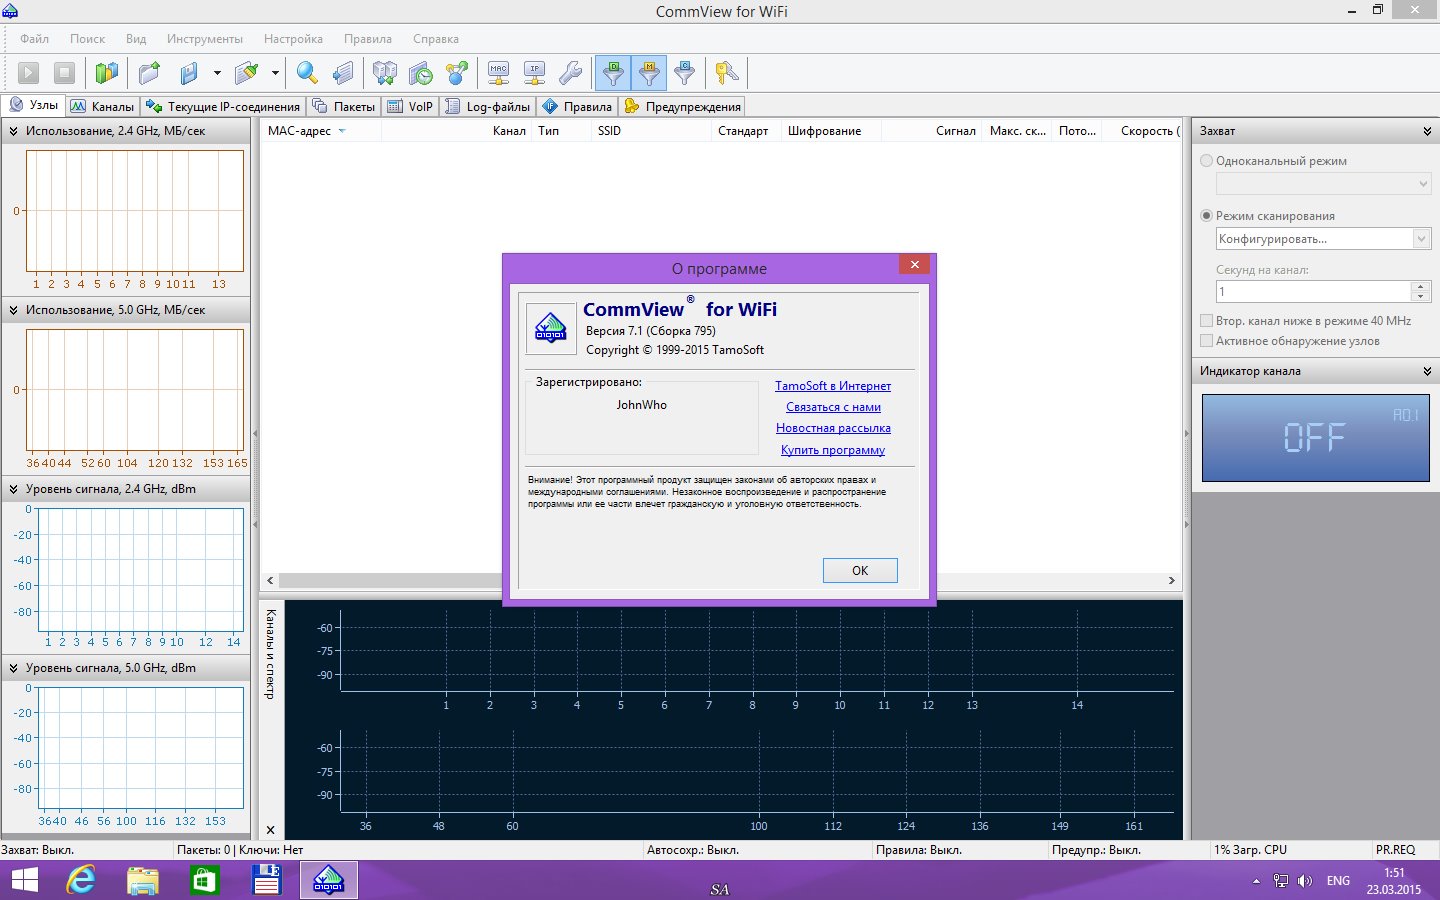Switch to the Каналы tab
Image resolution: width=1440 pixels, height=900 pixels.
(x=102, y=106)
